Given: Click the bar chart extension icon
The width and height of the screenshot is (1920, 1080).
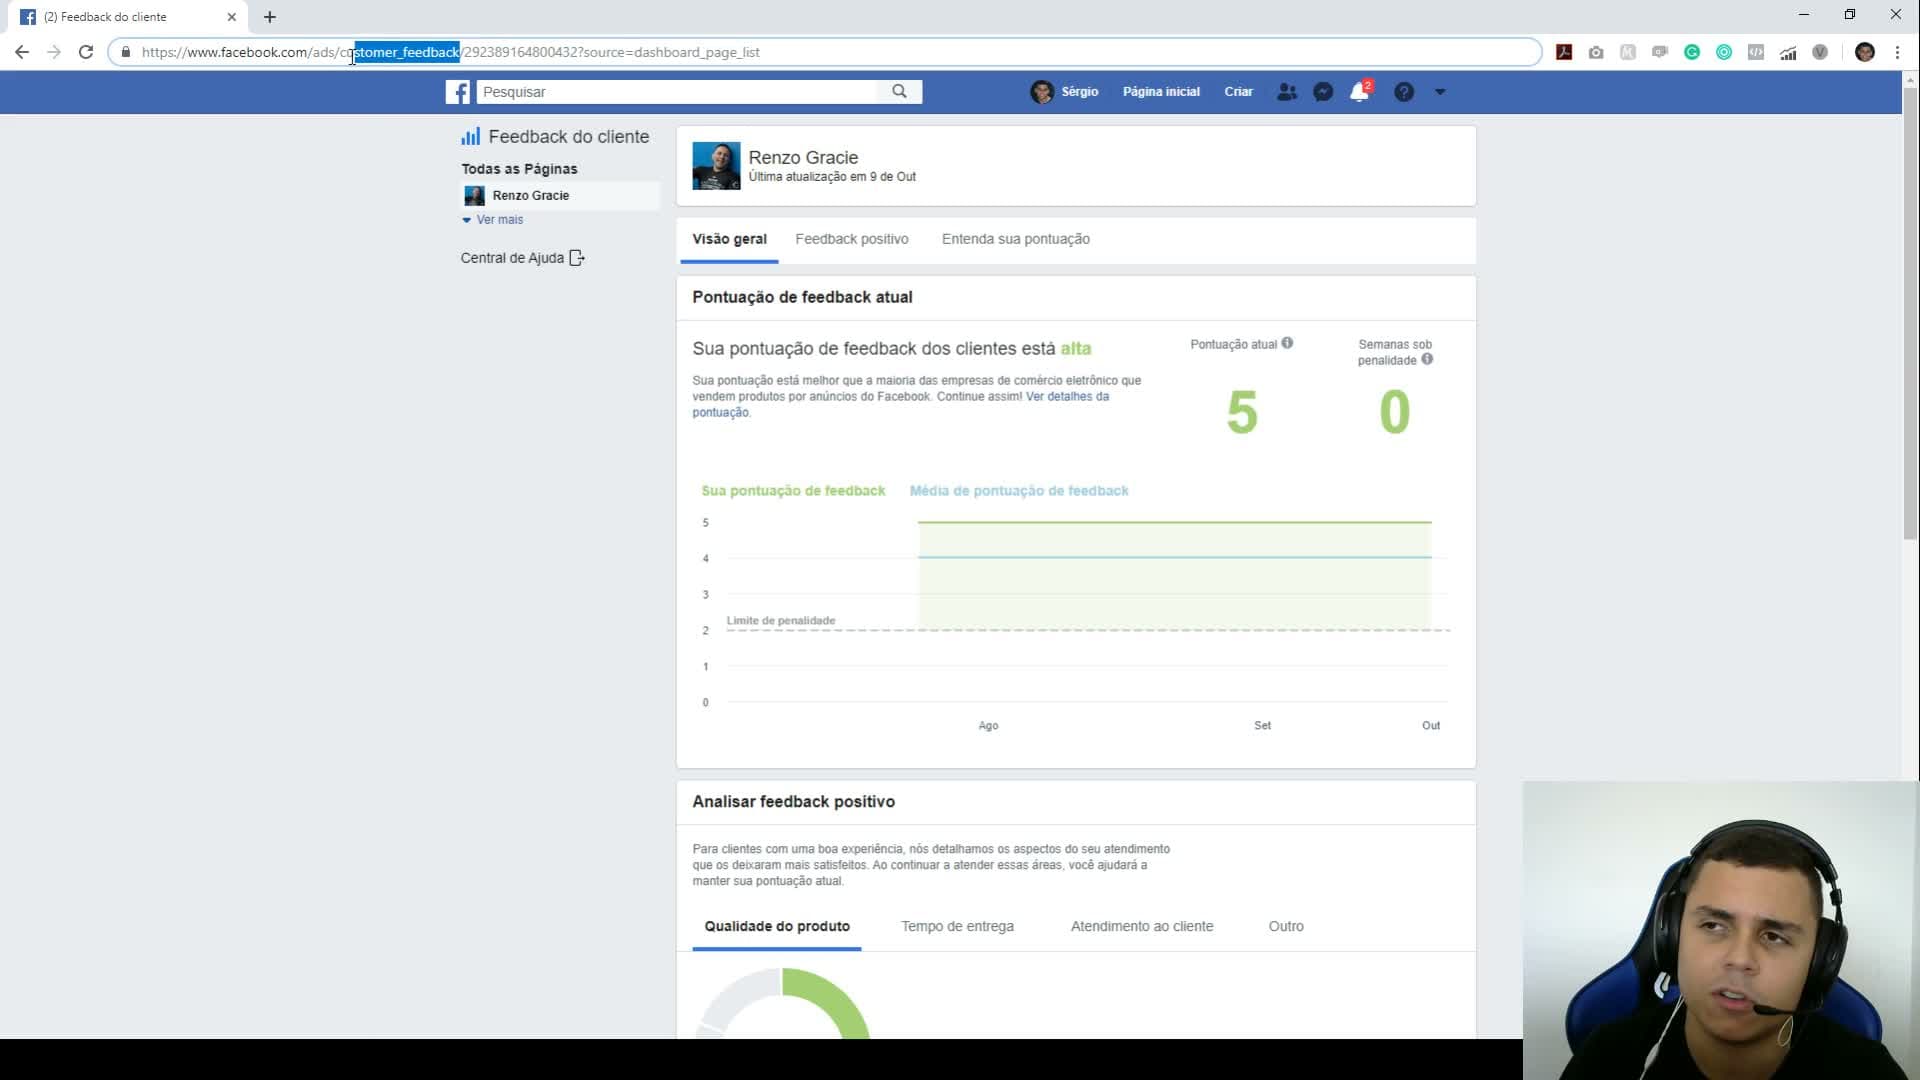Looking at the screenshot, I should click(1788, 52).
